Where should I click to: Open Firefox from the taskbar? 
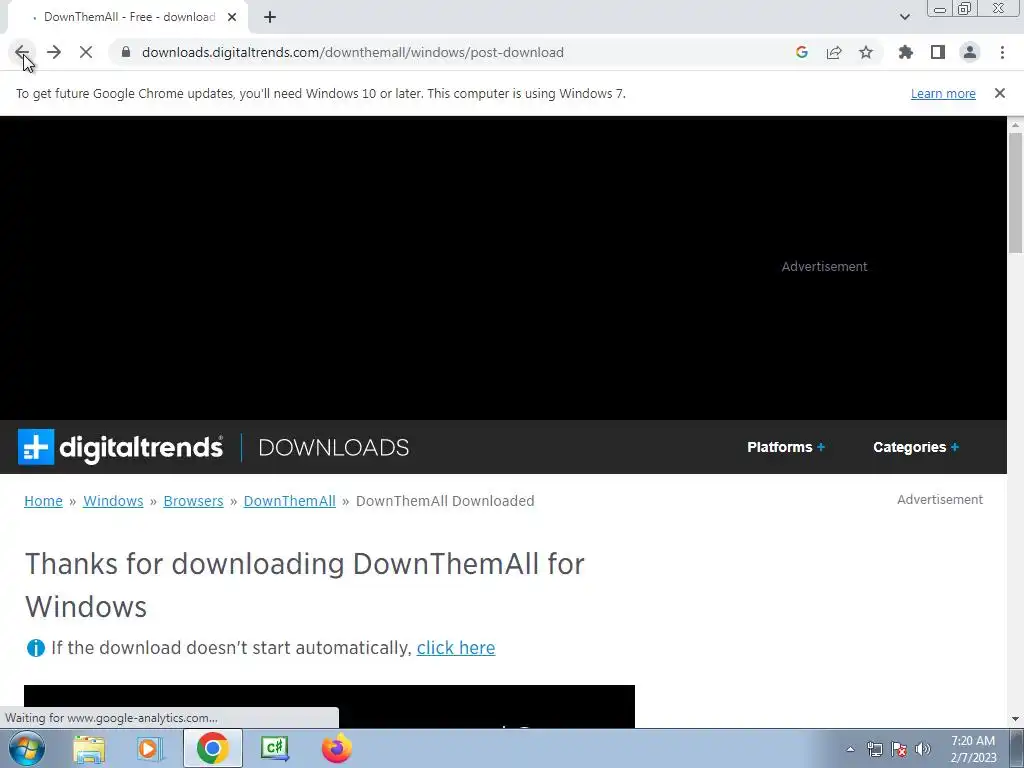(x=336, y=748)
